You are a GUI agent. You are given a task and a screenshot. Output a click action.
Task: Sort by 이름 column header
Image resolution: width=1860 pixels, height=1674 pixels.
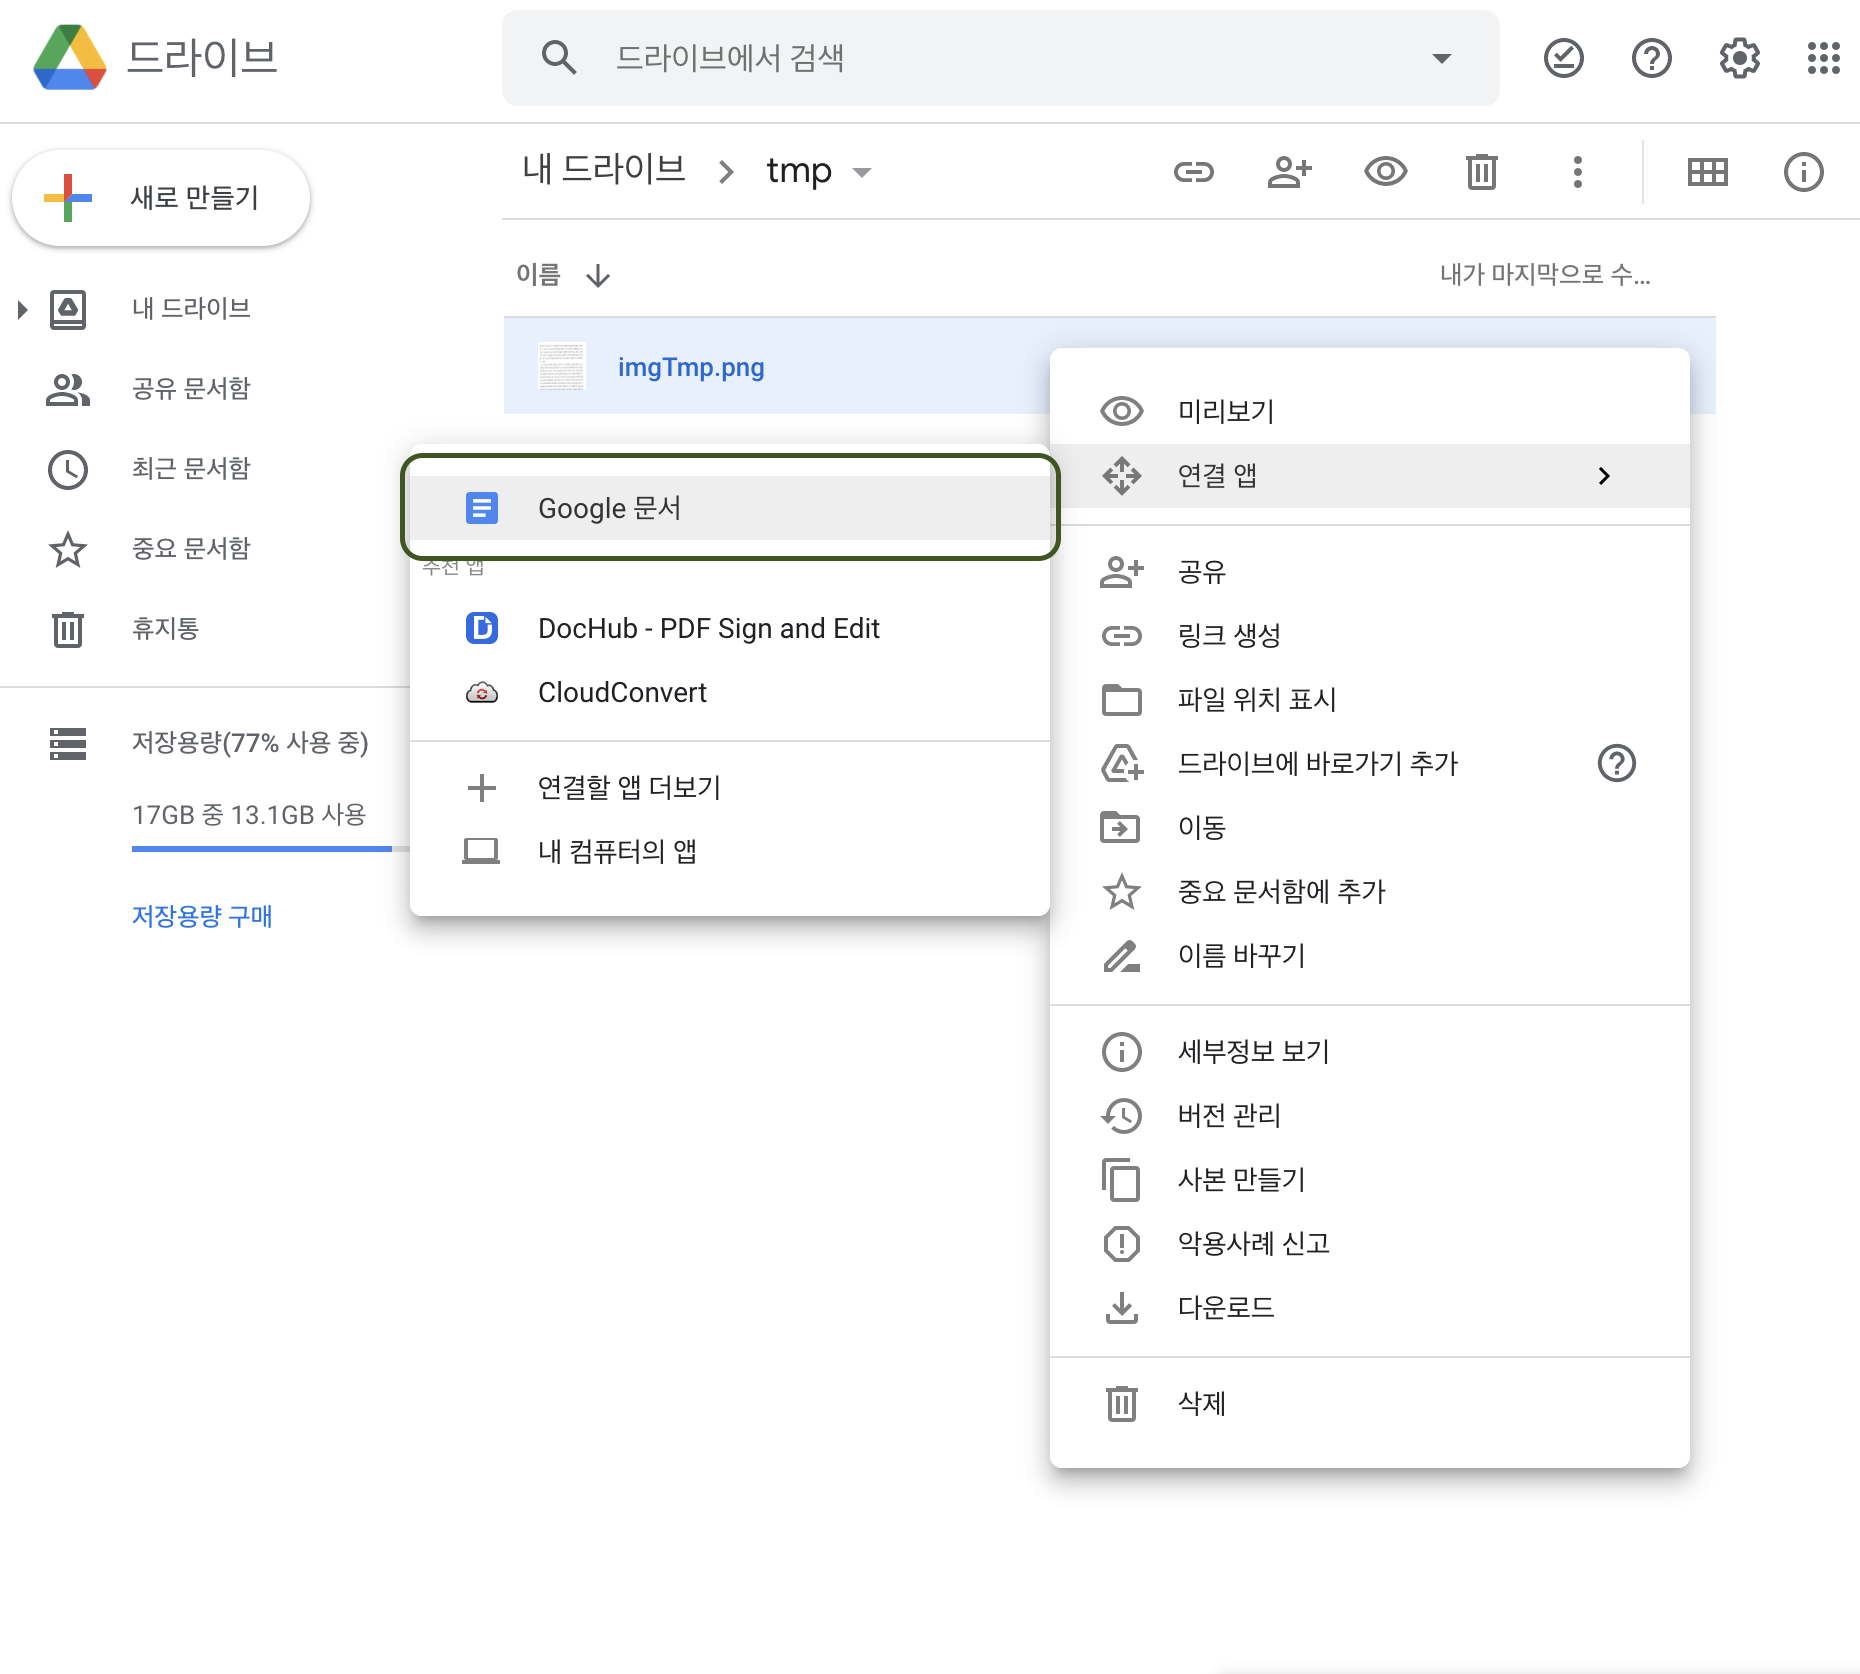(x=538, y=275)
